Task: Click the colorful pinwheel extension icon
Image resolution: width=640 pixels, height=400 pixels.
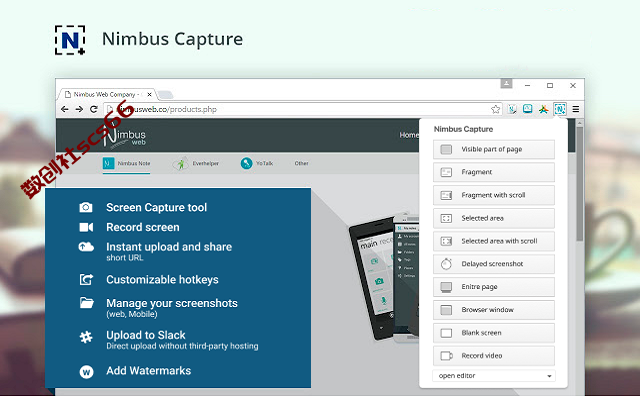Action: (x=543, y=109)
